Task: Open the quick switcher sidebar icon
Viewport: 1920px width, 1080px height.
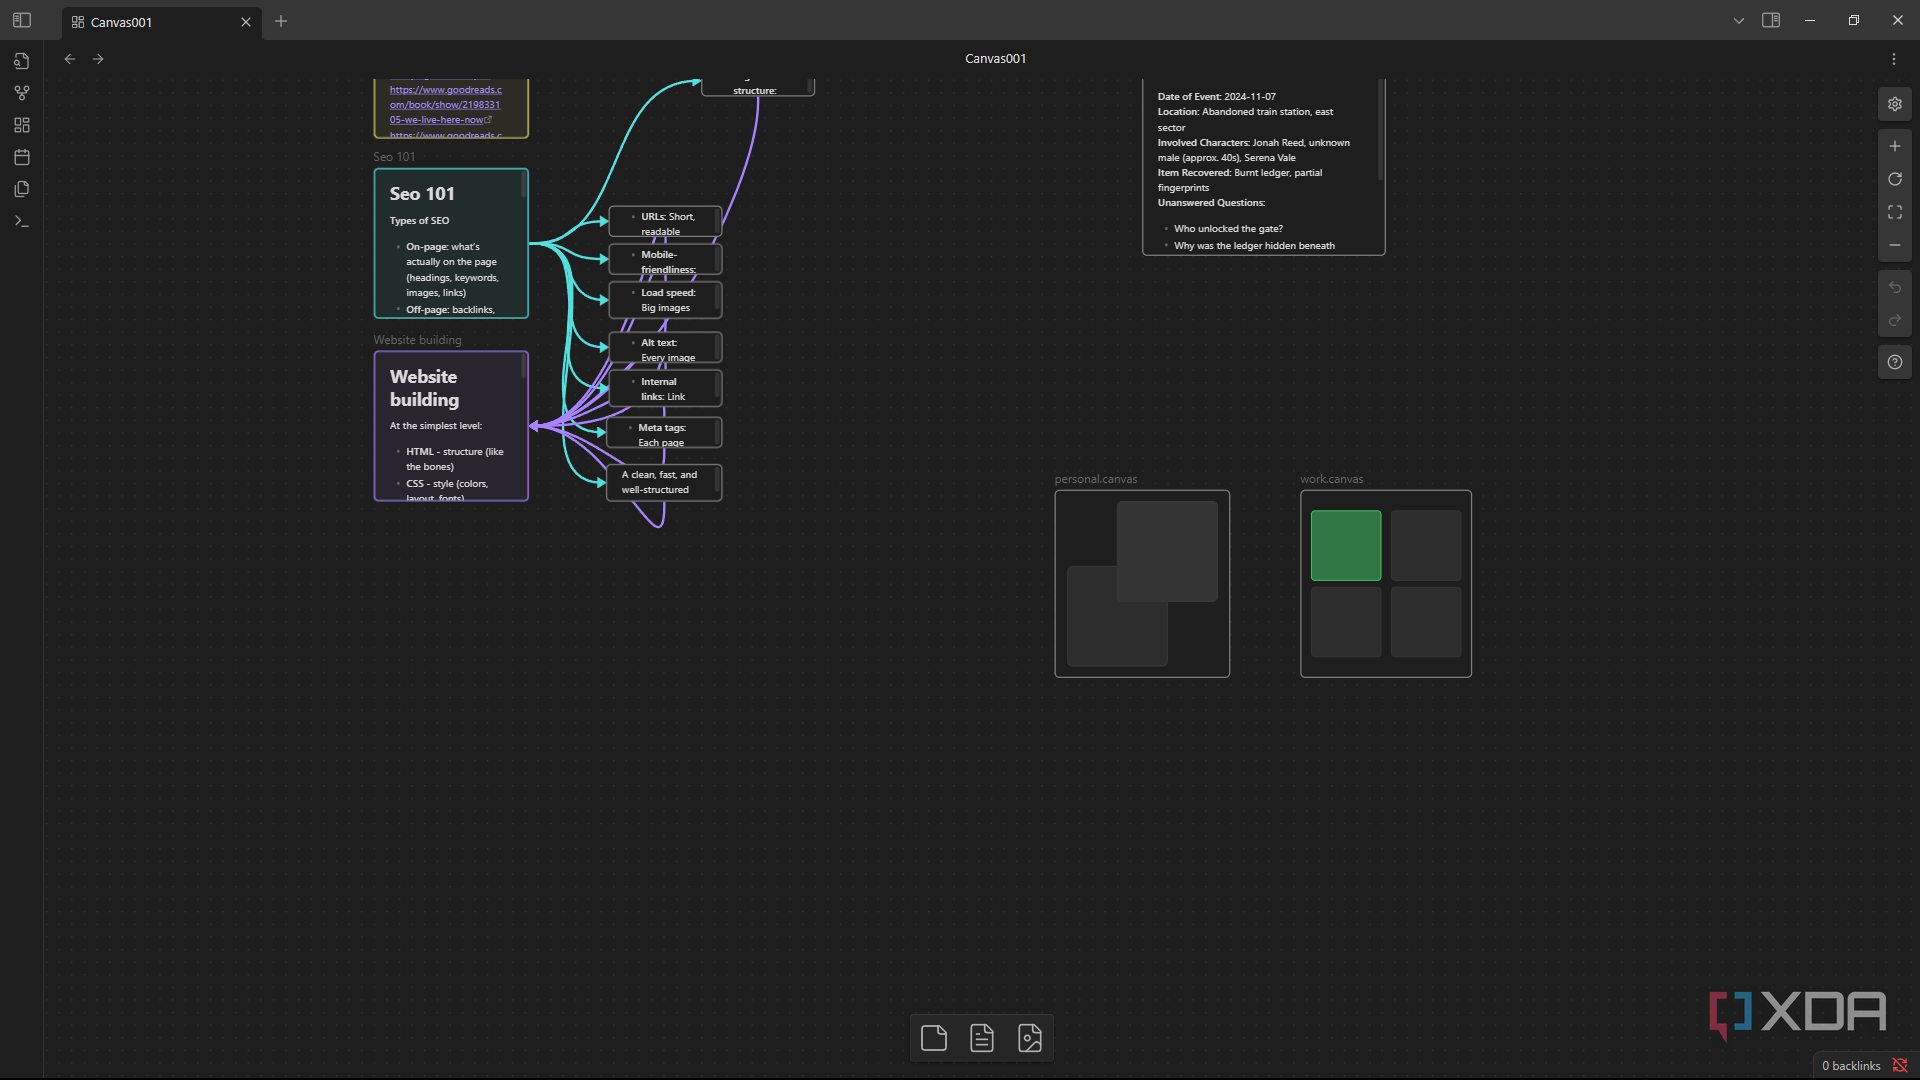Action: (22, 61)
